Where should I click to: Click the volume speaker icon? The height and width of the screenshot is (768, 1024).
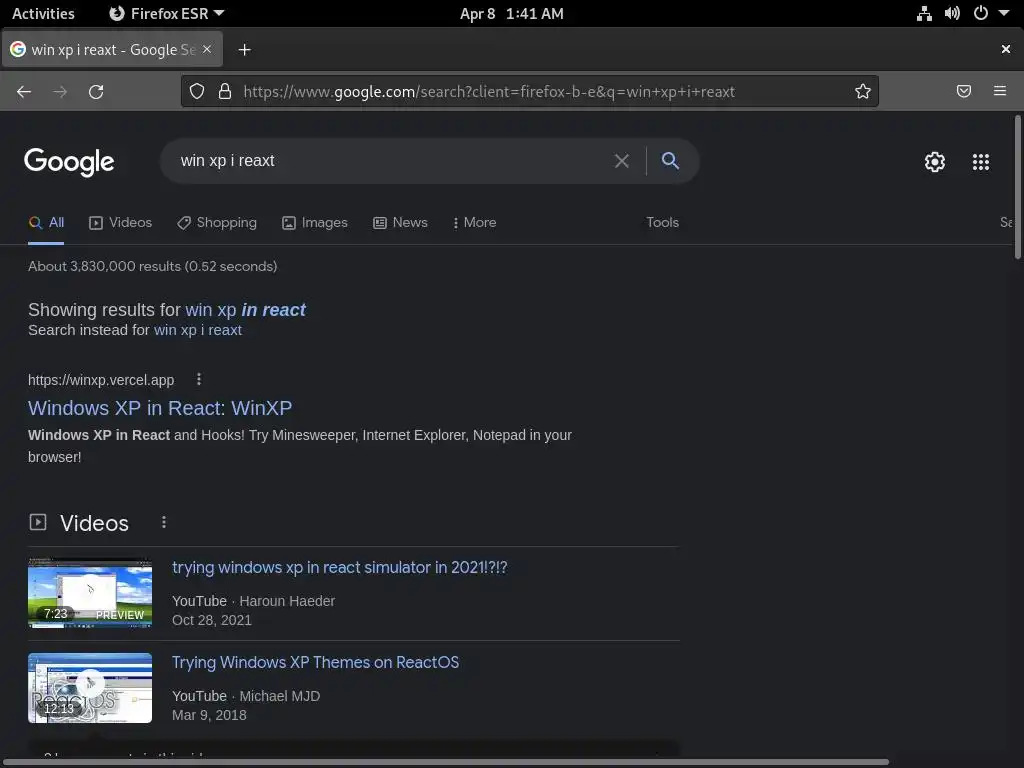pyautogui.click(x=952, y=14)
